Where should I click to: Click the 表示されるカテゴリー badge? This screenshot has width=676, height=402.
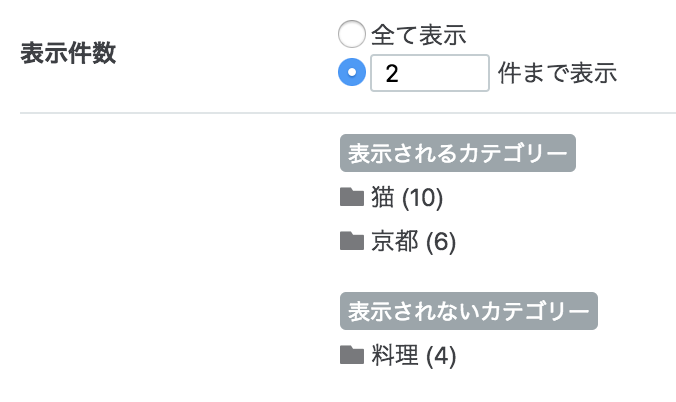coord(458,153)
